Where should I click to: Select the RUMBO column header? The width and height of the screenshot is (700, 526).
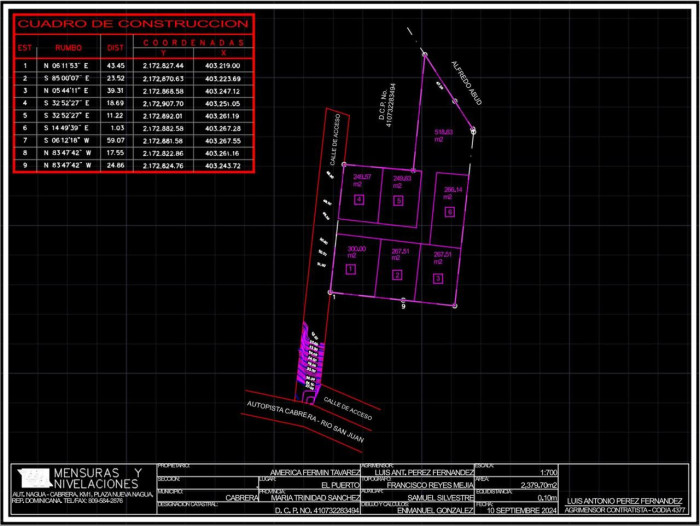click(68, 48)
